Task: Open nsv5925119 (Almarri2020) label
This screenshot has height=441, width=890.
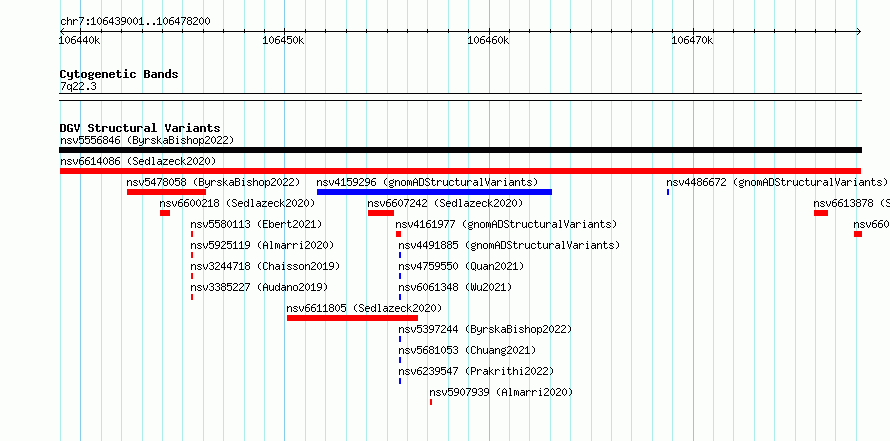Action: (x=262, y=245)
